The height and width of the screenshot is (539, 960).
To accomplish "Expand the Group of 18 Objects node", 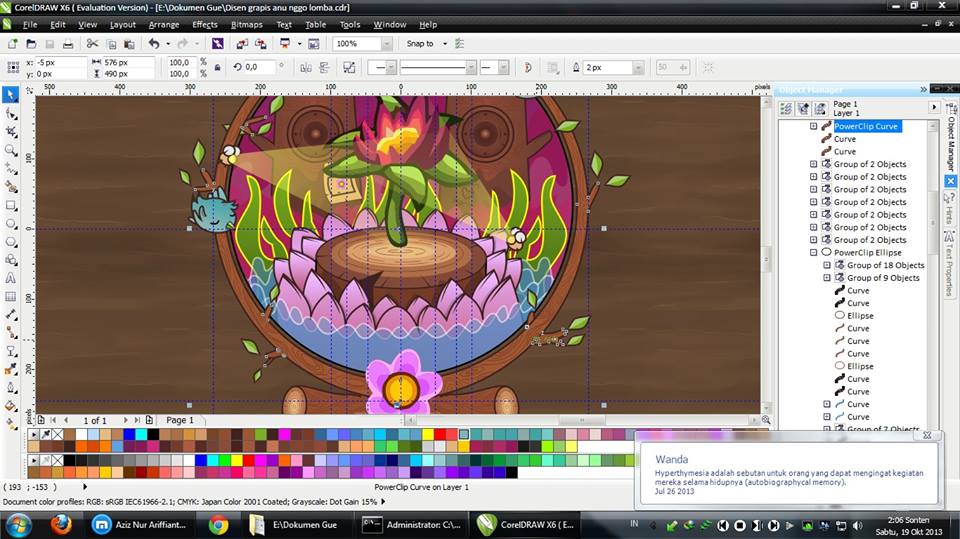I will pos(827,266).
